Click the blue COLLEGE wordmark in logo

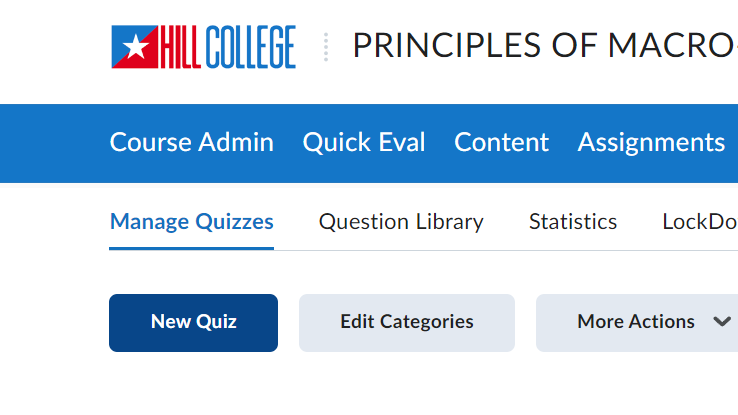point(251,47)
